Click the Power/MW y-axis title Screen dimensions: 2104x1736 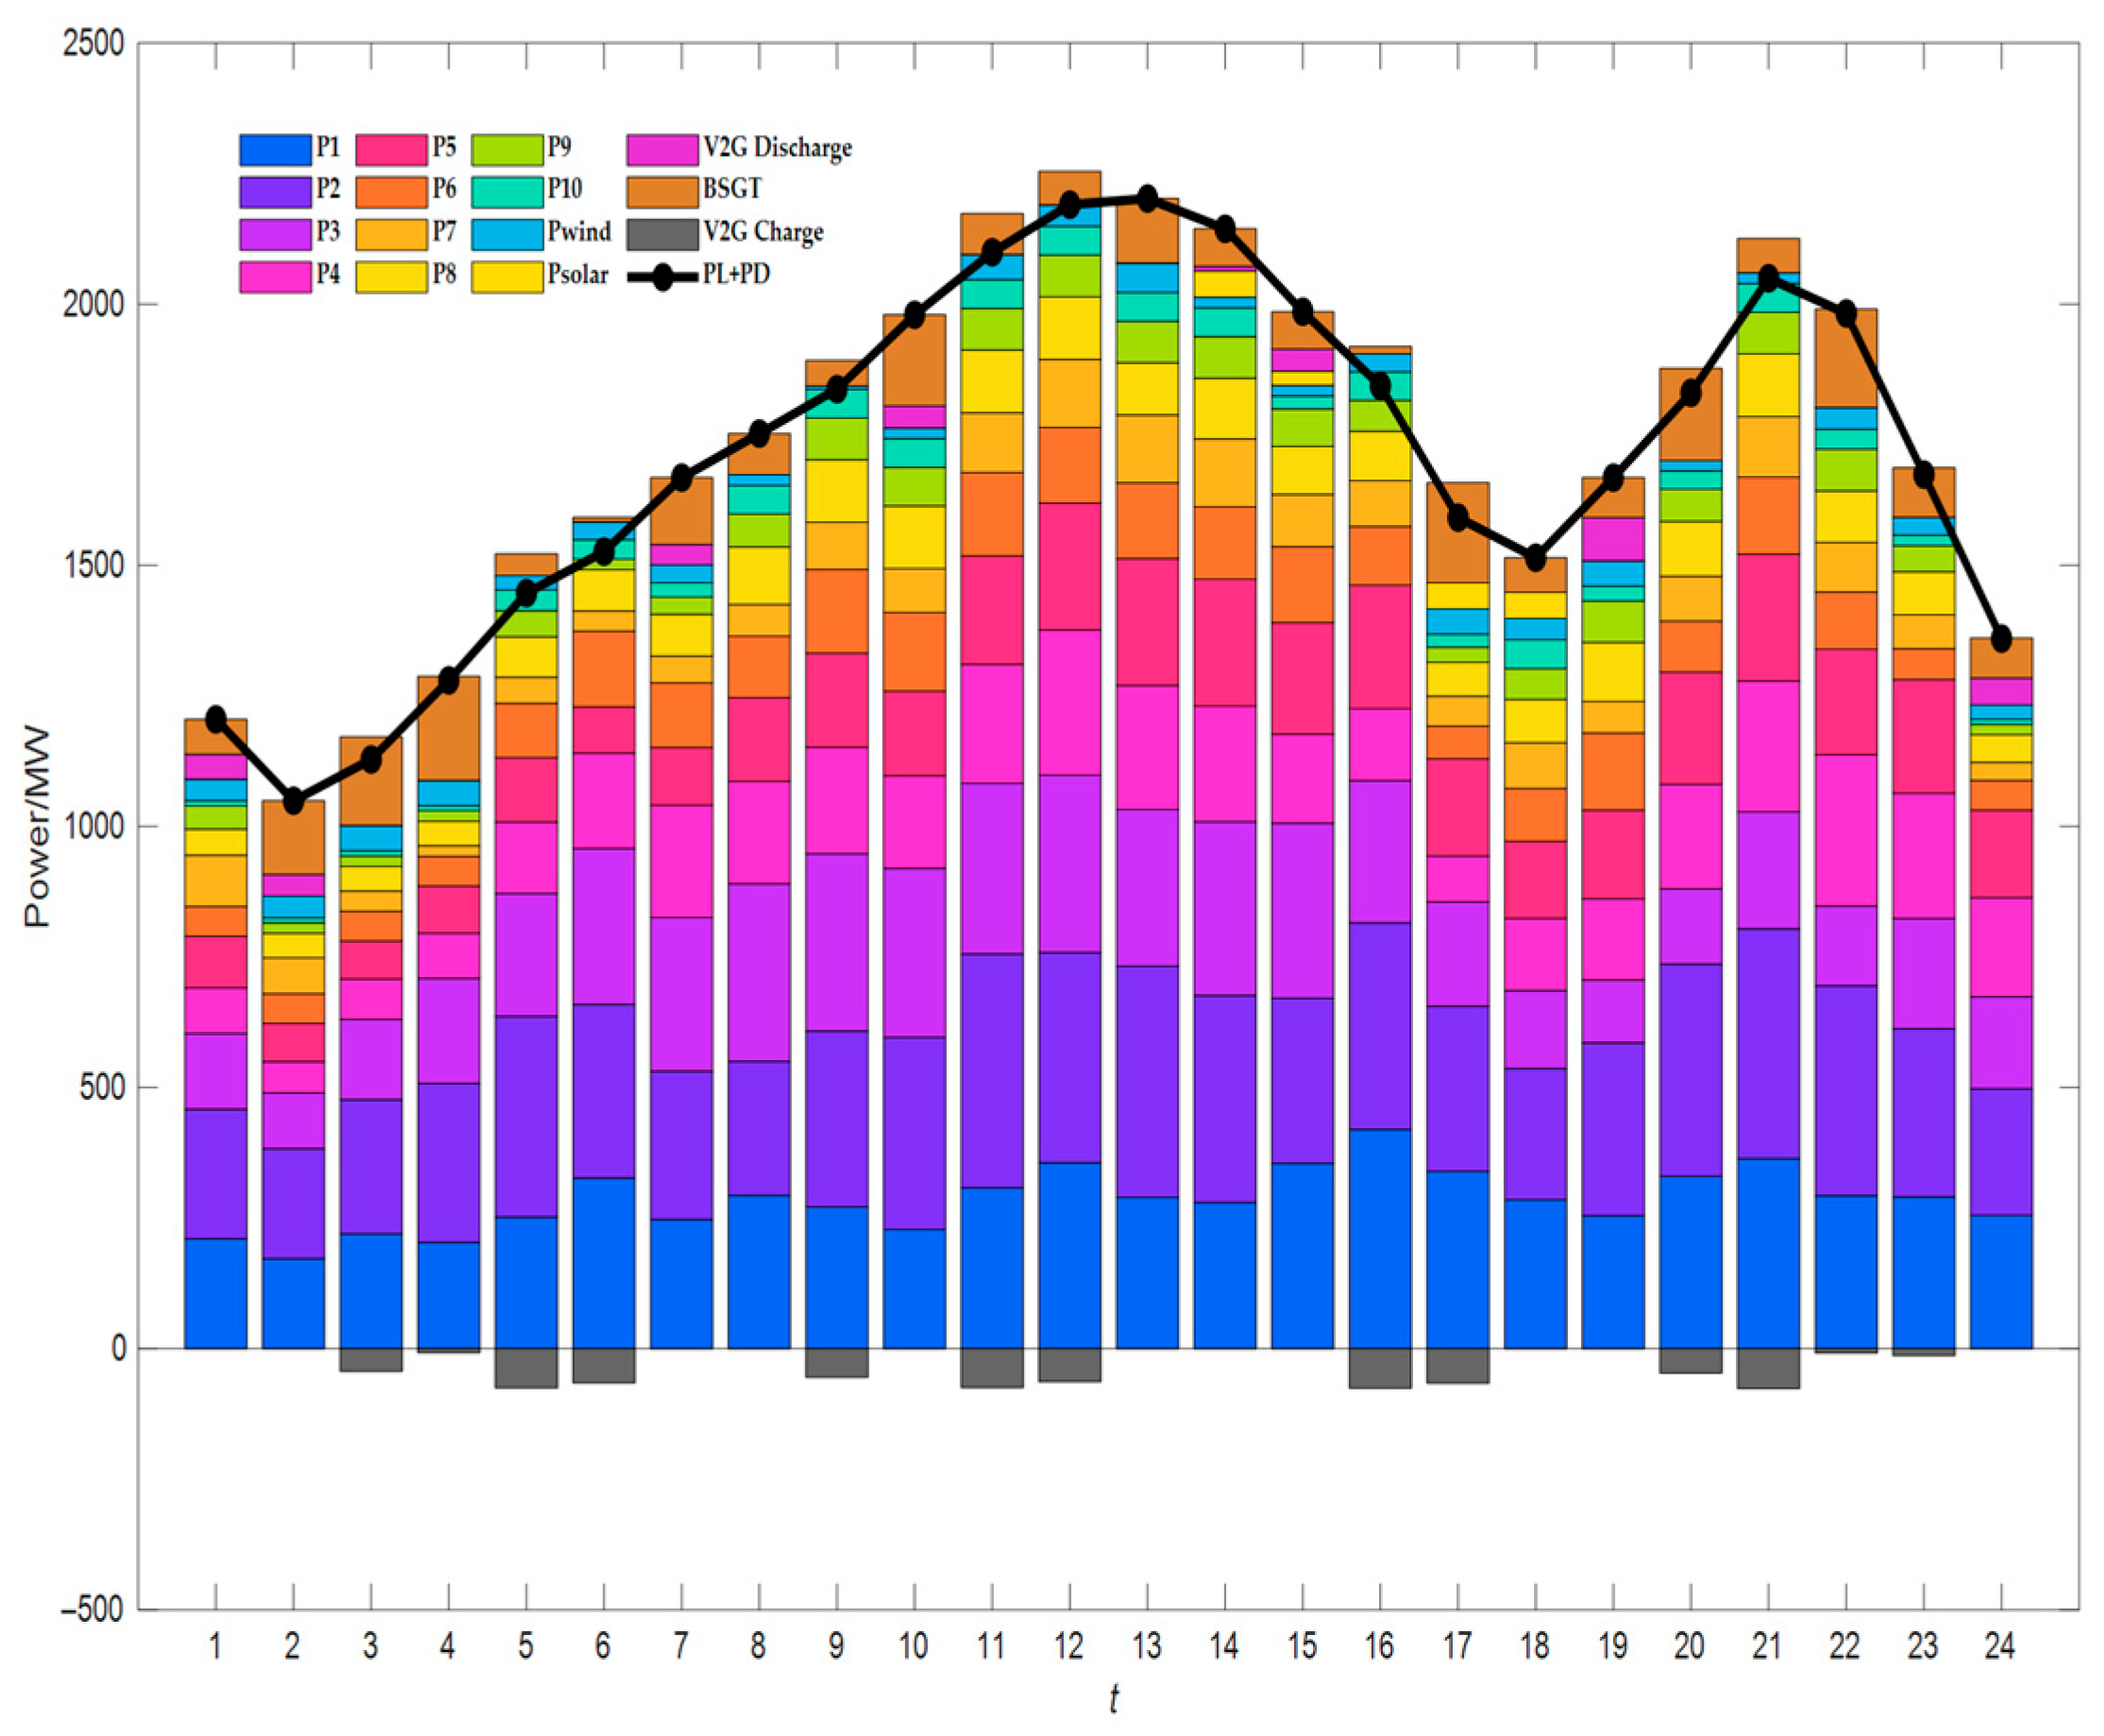(38, 826)
